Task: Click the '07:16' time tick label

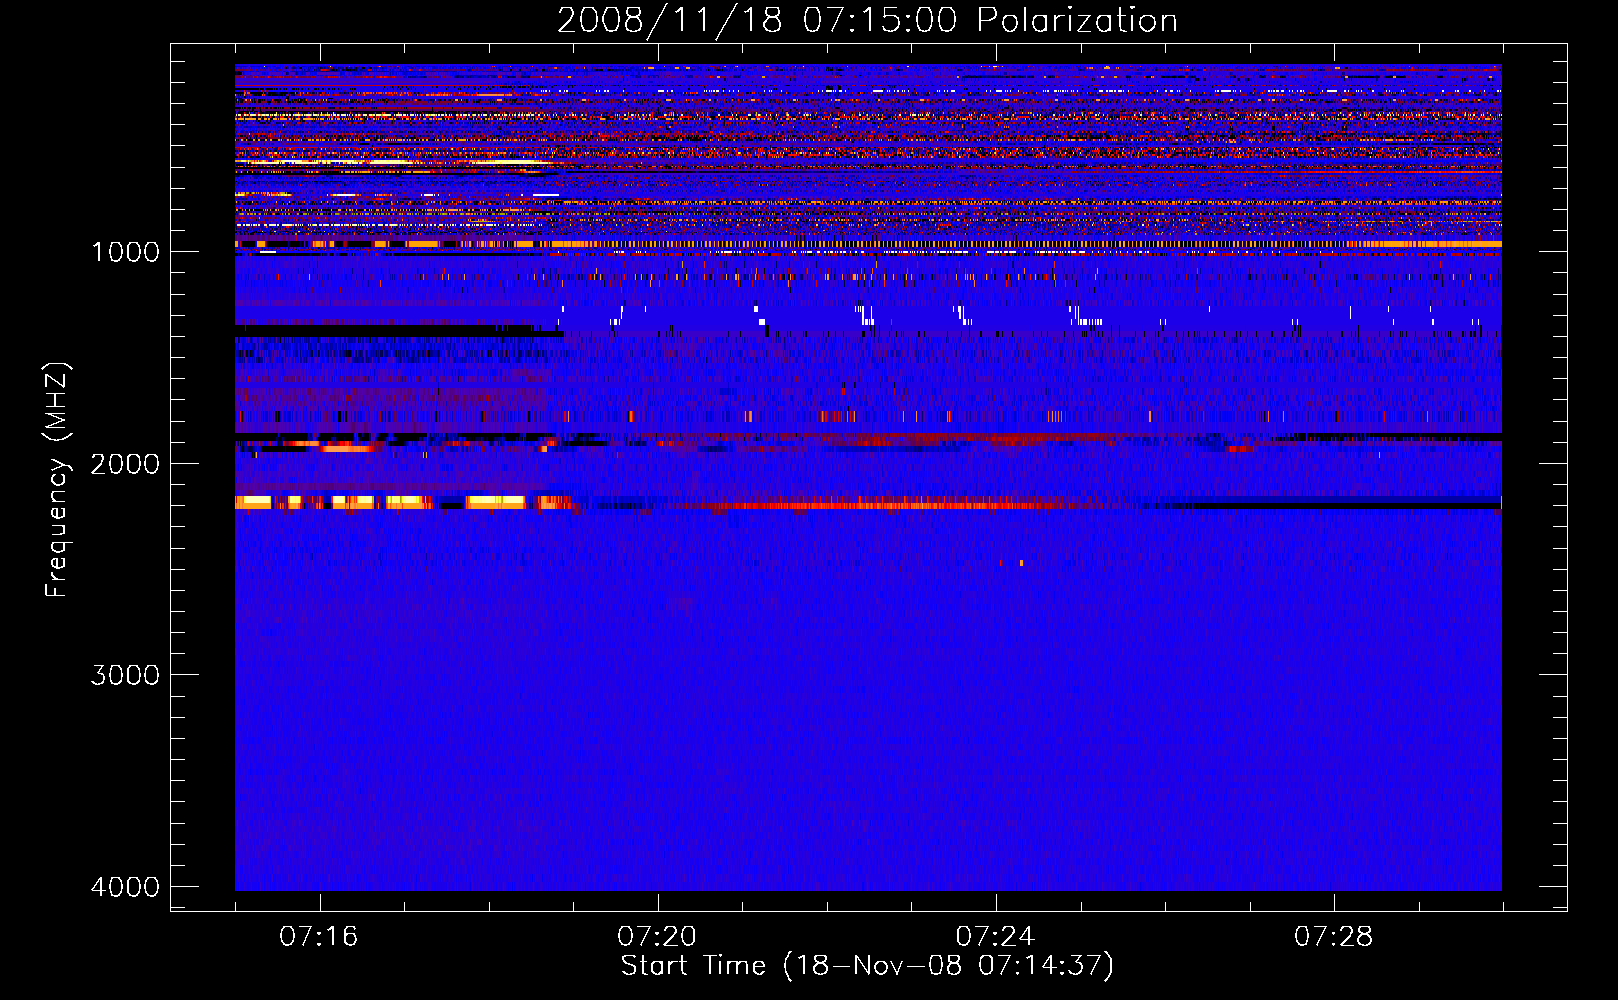Action: pos(319,937)
